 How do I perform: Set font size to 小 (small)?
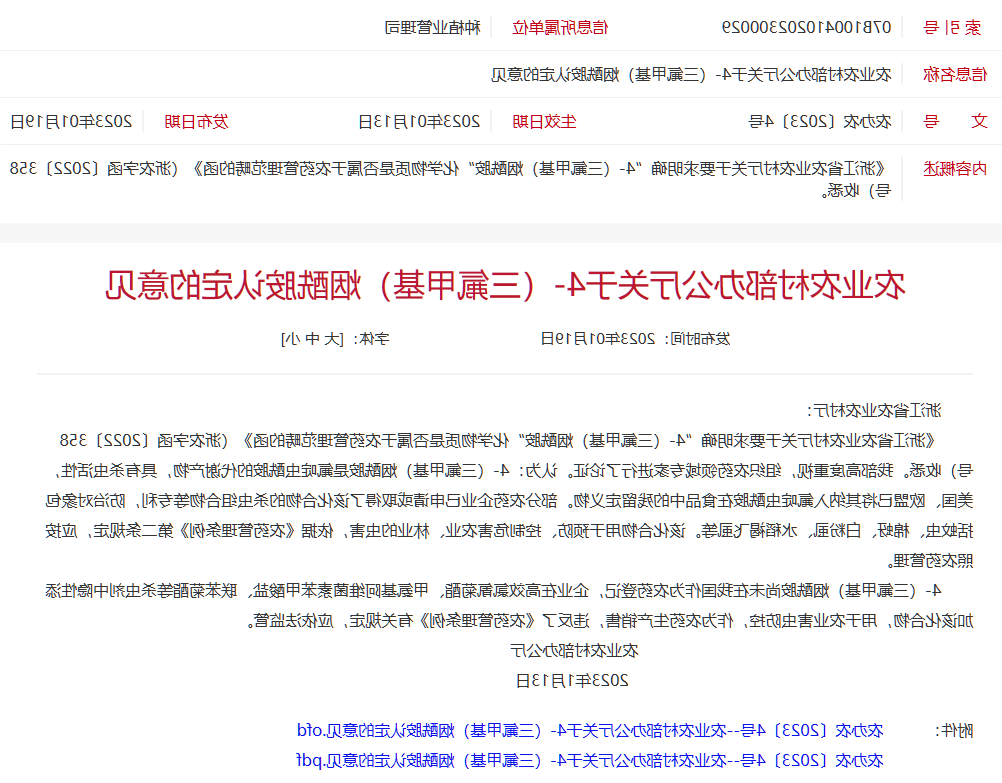coord(293,338)
